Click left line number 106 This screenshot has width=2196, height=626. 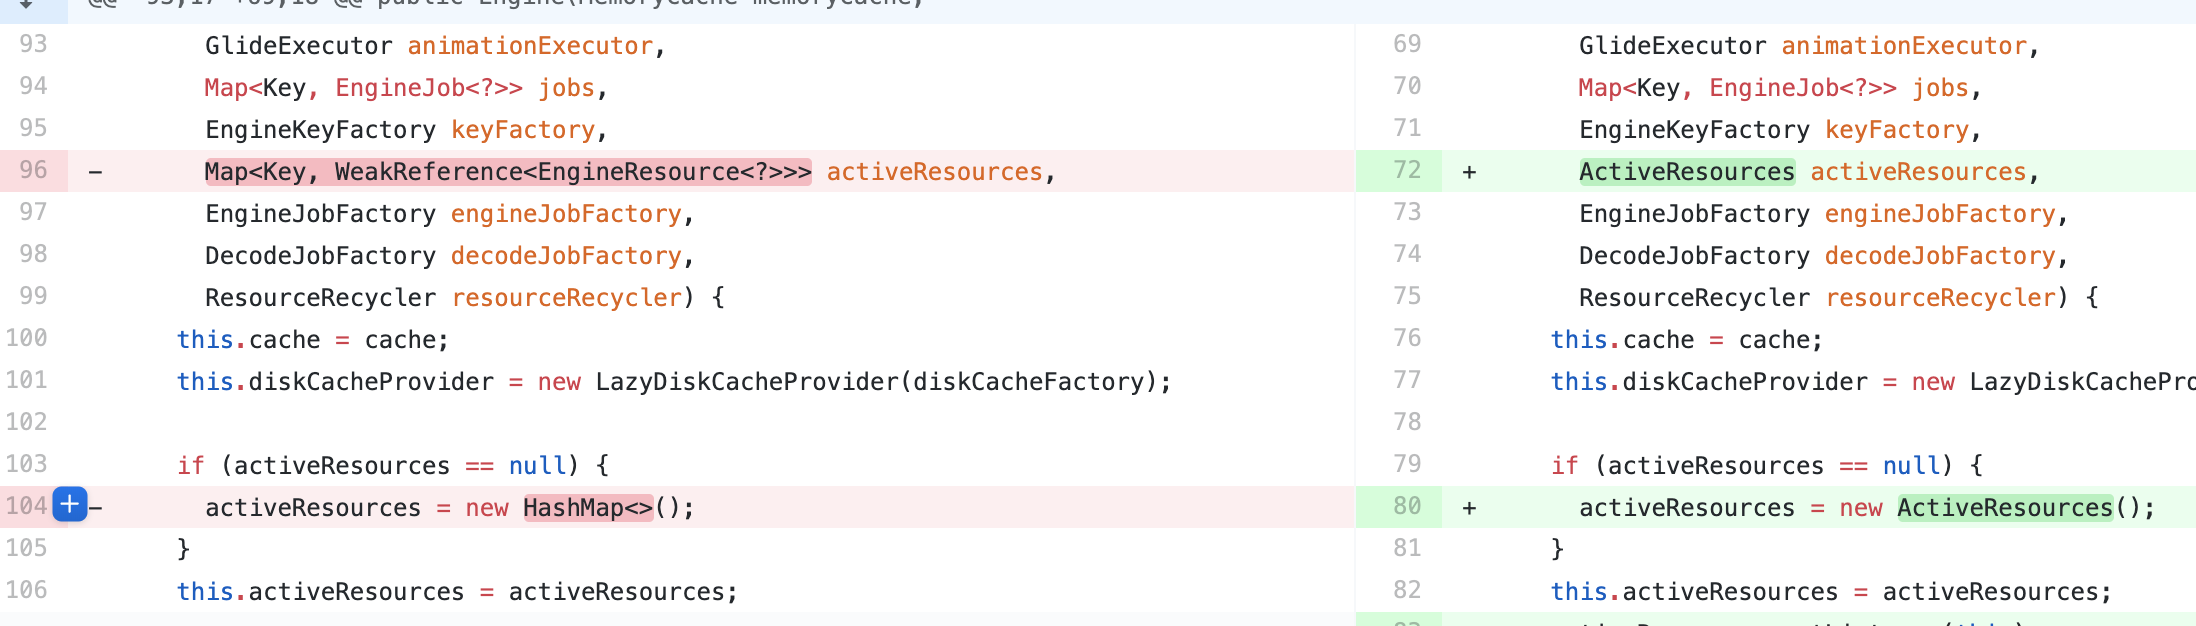pyautogui.click(x=26, y=590)
